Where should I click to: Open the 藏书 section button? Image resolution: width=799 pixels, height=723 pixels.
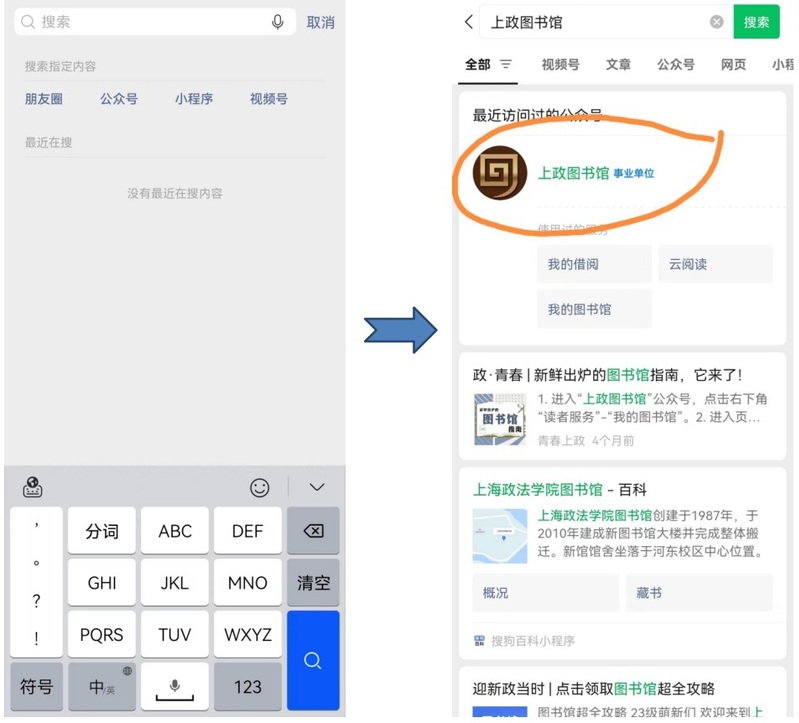699,593
